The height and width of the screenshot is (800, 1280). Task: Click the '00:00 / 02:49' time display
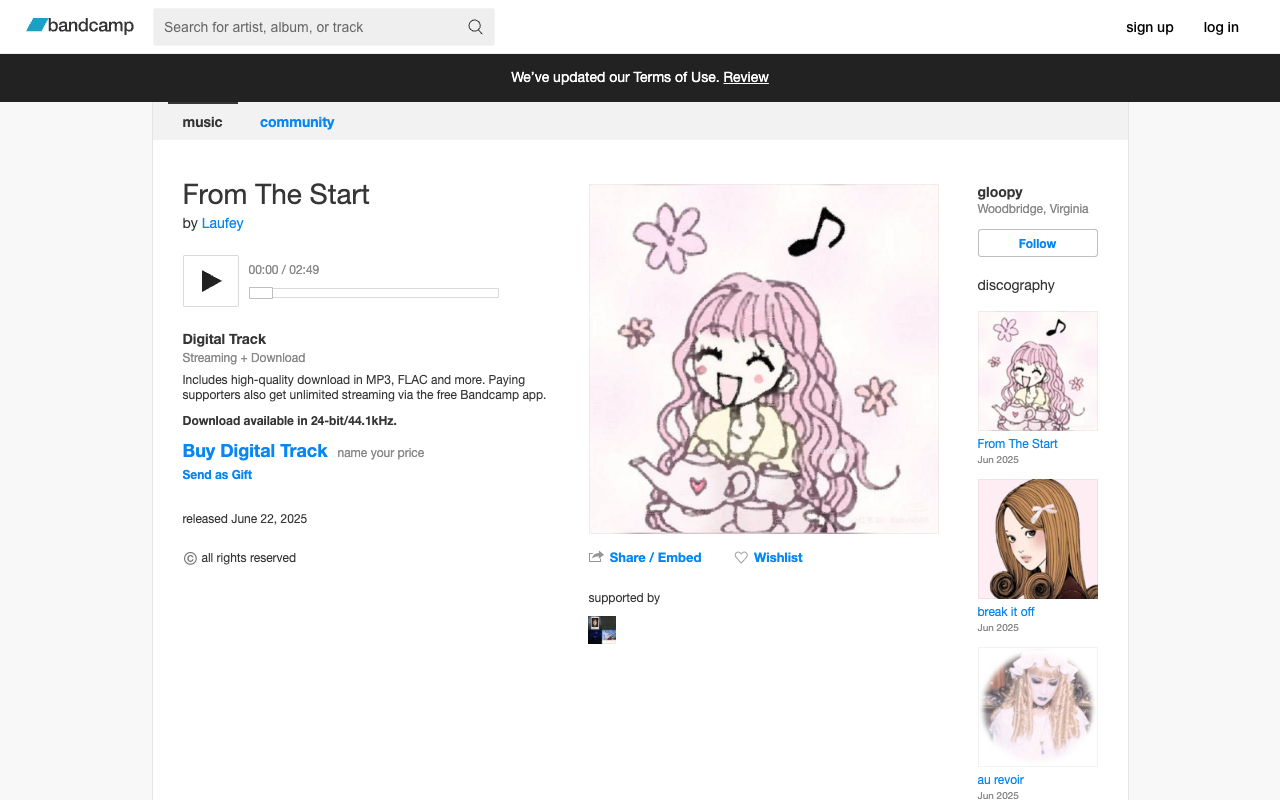click(x=284, y=270)
